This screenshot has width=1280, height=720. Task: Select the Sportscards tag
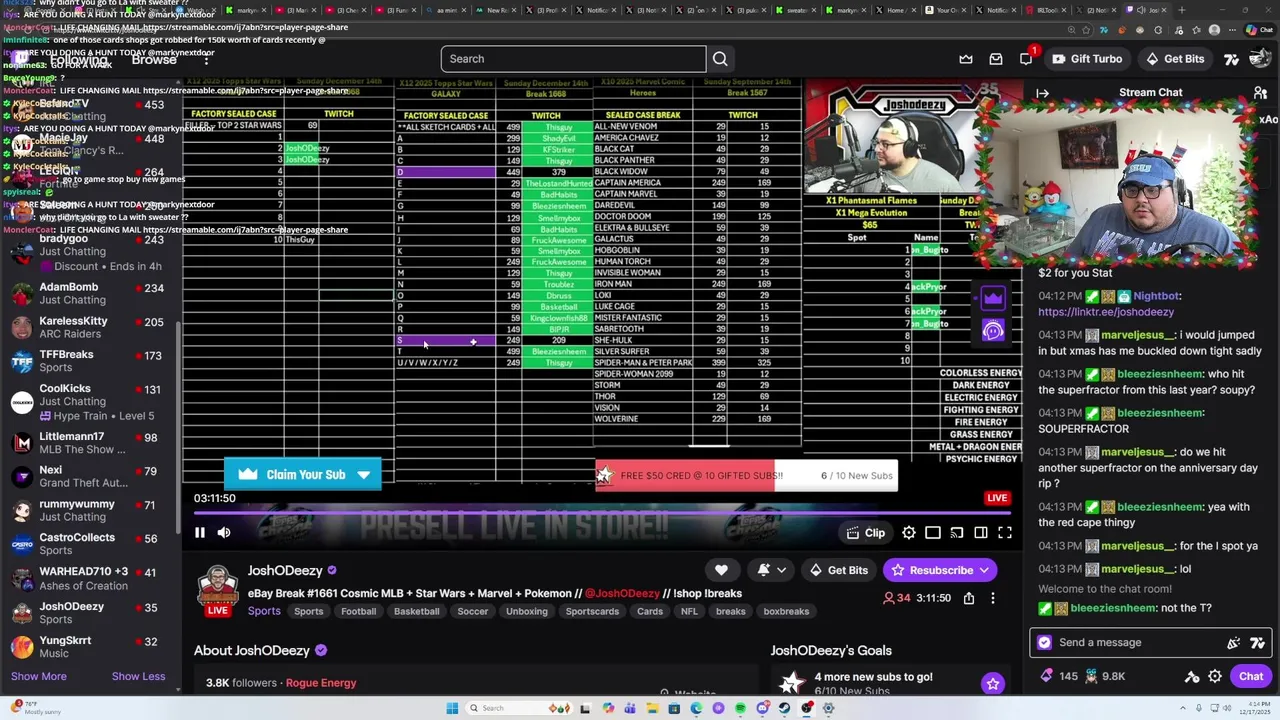click(592, 611)
